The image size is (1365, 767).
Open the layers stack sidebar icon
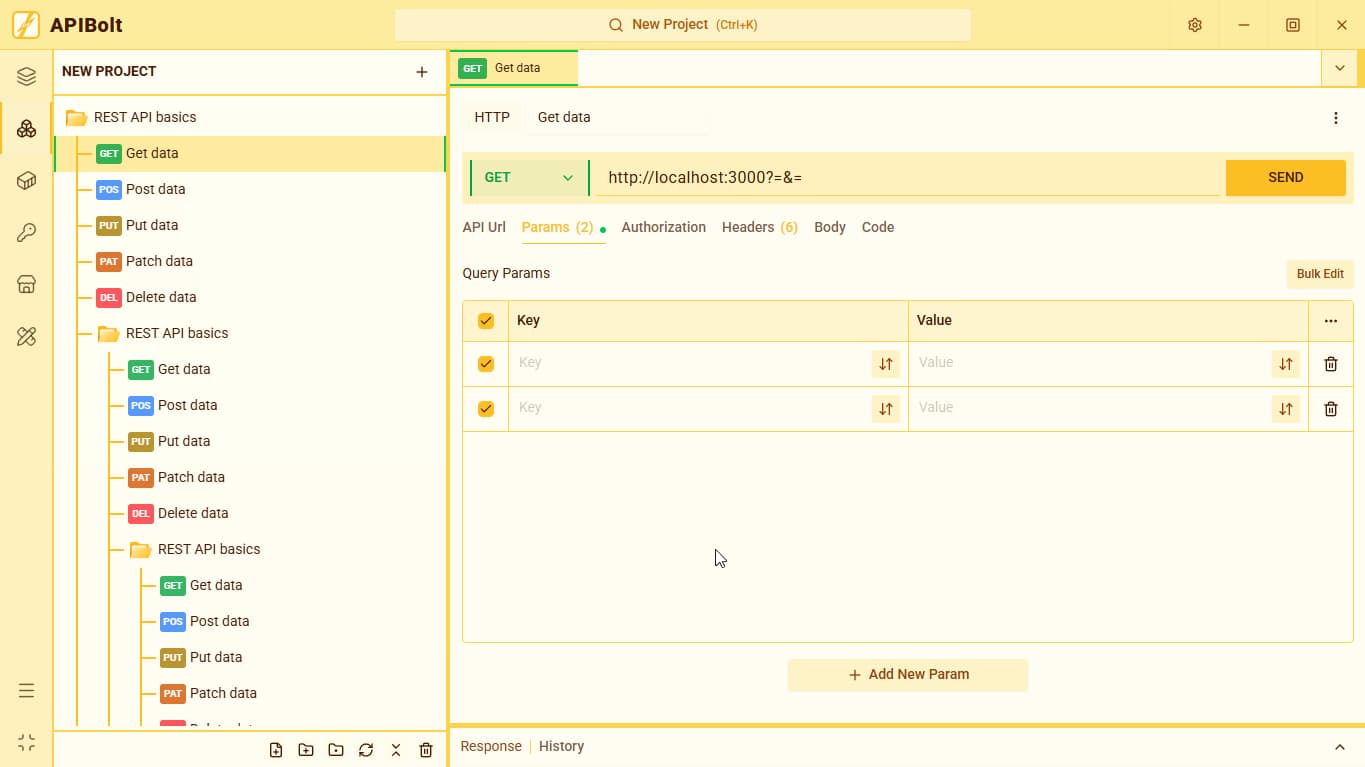[27, 77]
